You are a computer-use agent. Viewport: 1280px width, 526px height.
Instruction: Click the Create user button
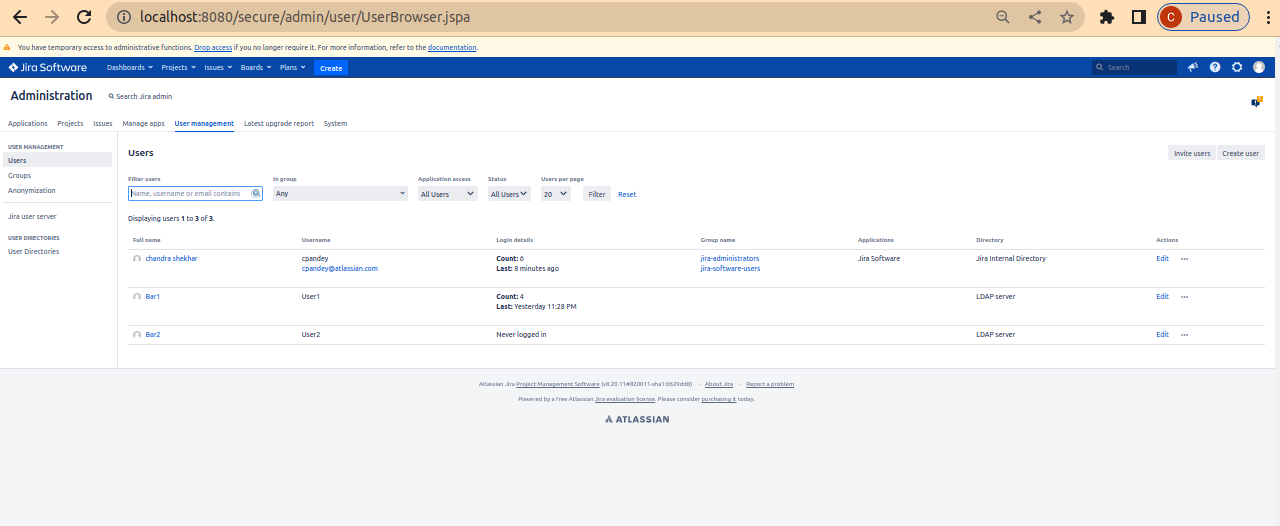1240,153
